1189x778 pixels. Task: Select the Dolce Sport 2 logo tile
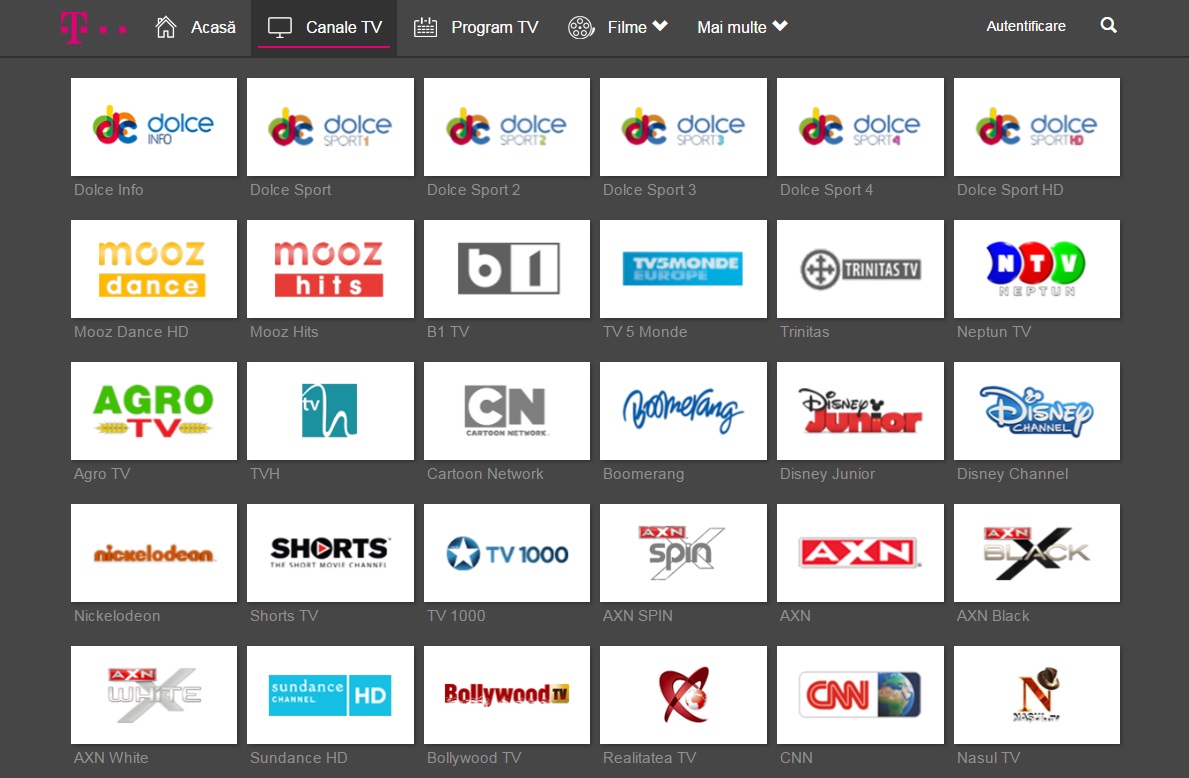coord(507,127)
